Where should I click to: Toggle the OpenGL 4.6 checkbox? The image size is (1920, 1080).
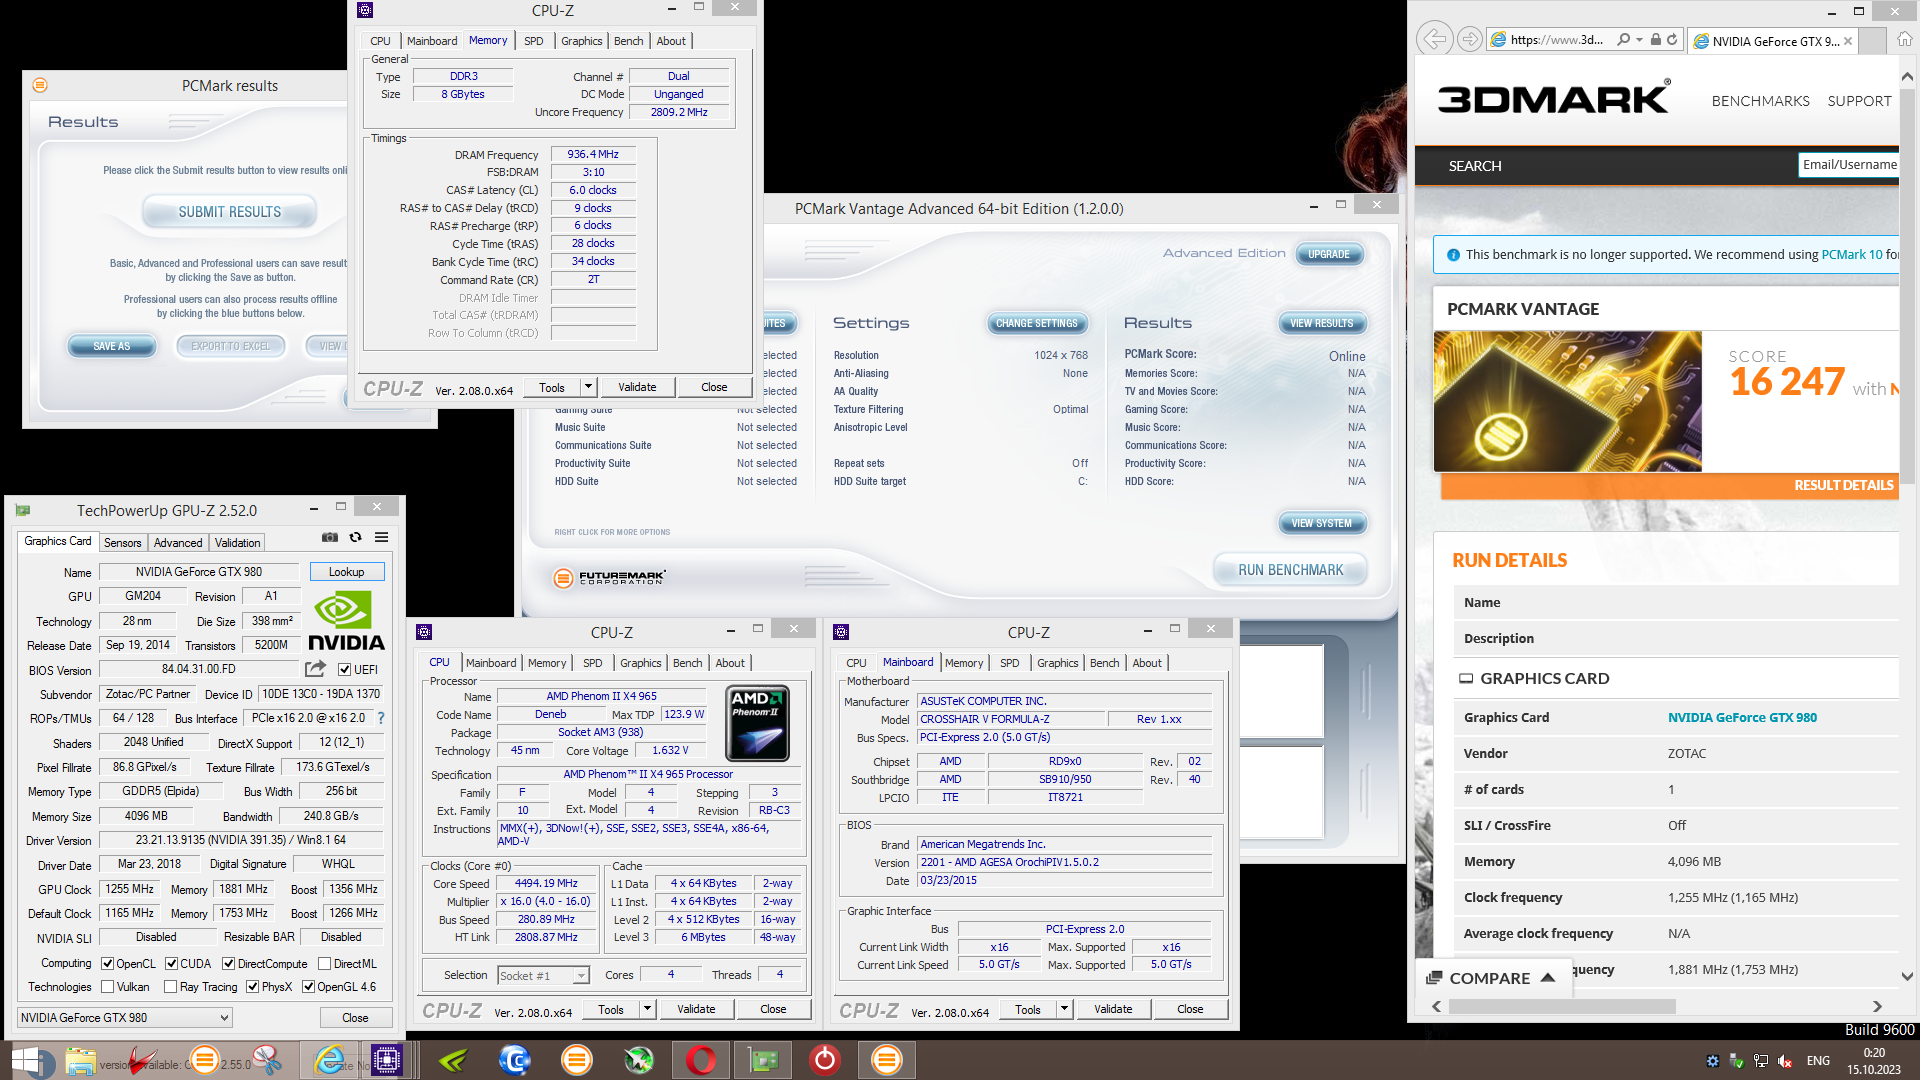(309, 987)
